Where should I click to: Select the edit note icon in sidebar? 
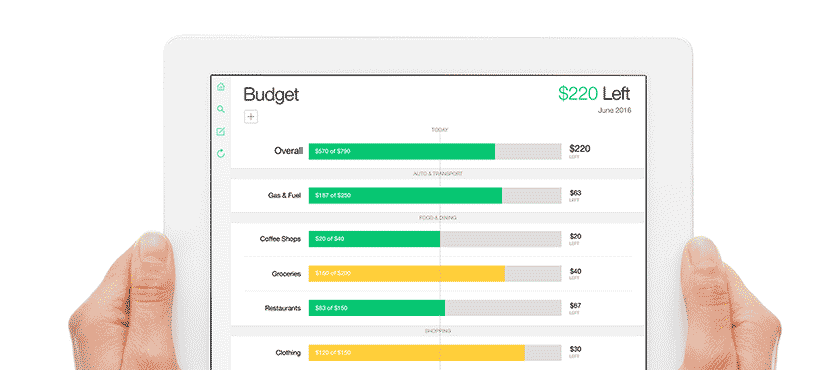click(221, 132)
